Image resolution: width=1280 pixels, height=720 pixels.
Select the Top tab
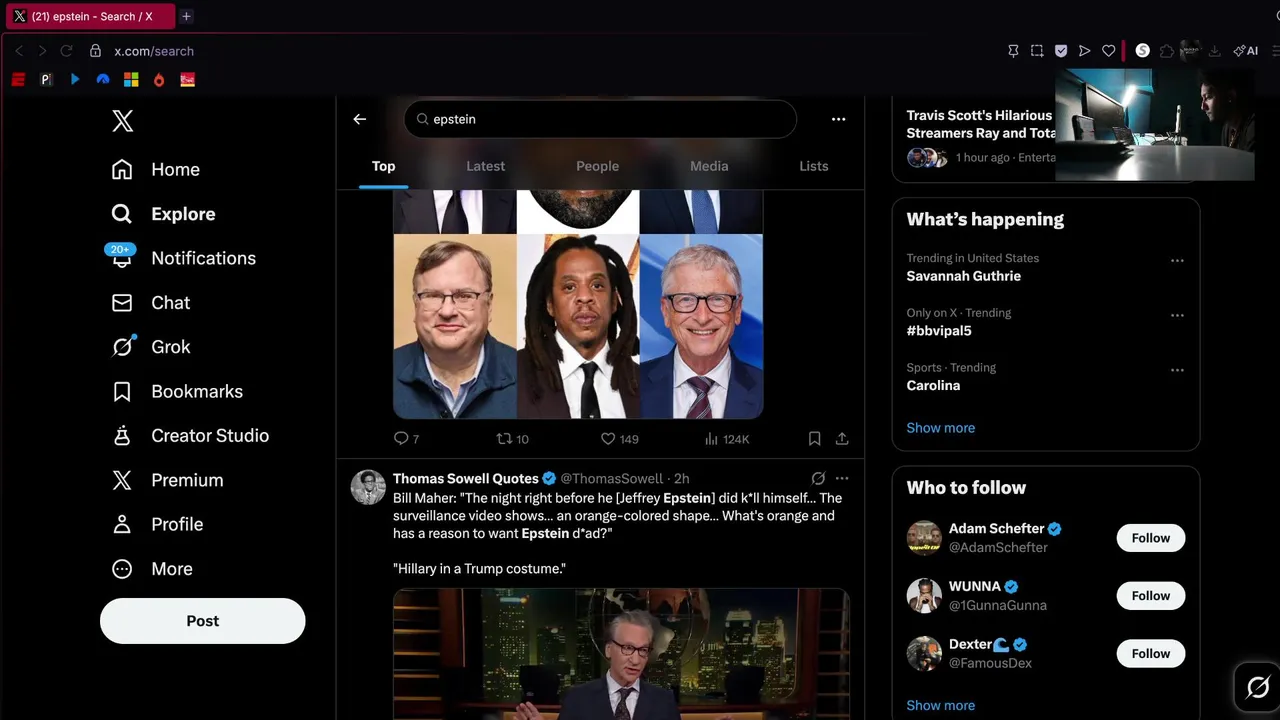click(384, 166)
